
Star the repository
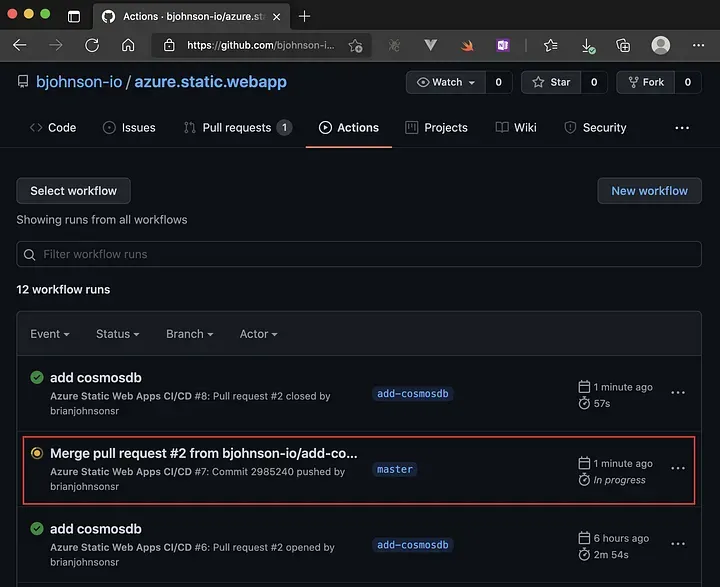pyautogui.click(x=551, y=82)
